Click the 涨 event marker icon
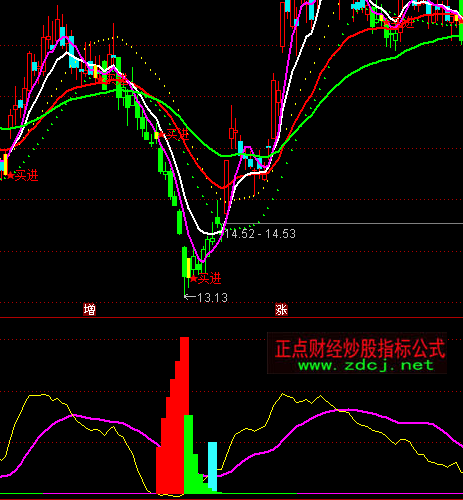 [x=281, y=310]
